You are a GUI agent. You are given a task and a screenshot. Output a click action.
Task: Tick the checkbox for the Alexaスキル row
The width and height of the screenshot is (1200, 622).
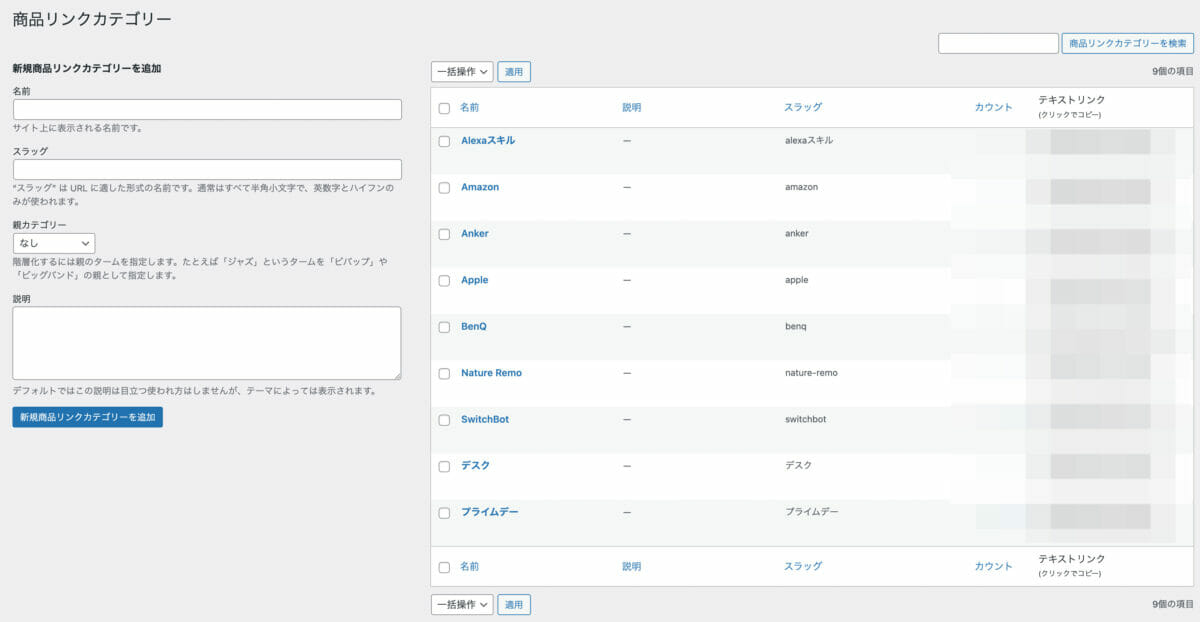[x=444, y=141]
